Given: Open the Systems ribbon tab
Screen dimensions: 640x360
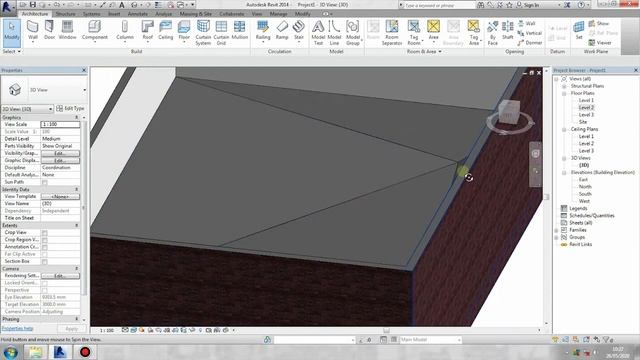Looking at the screenshot, I should (91, 14).
